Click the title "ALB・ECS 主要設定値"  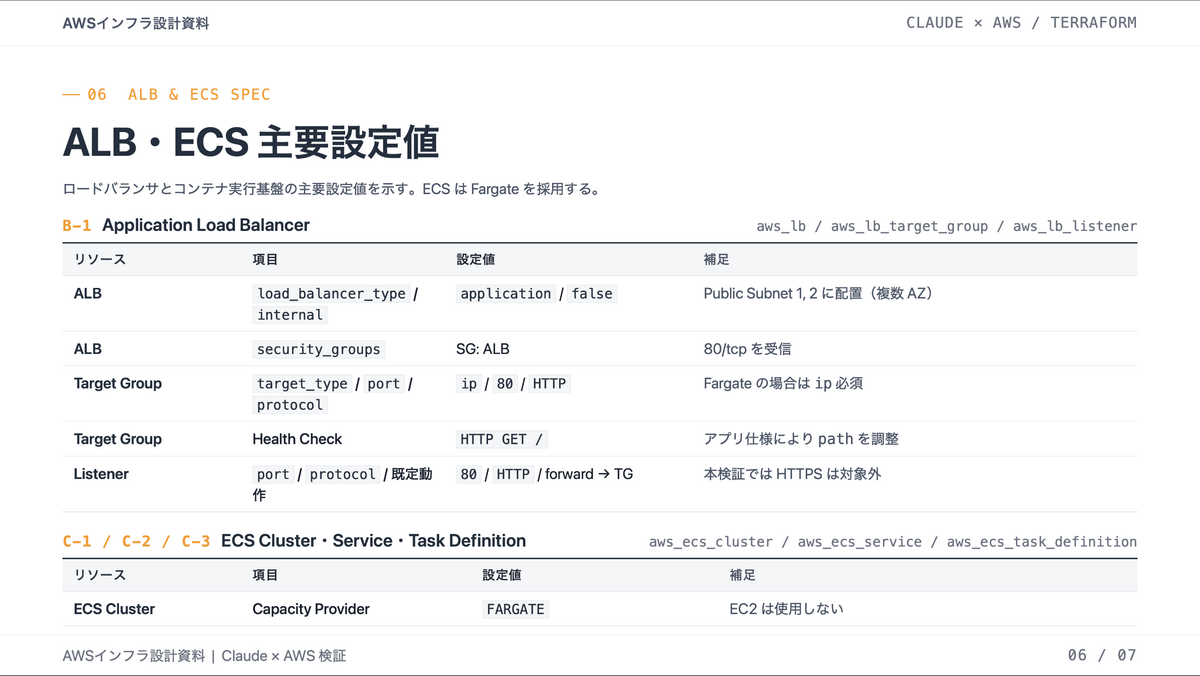tap(251, 142)
